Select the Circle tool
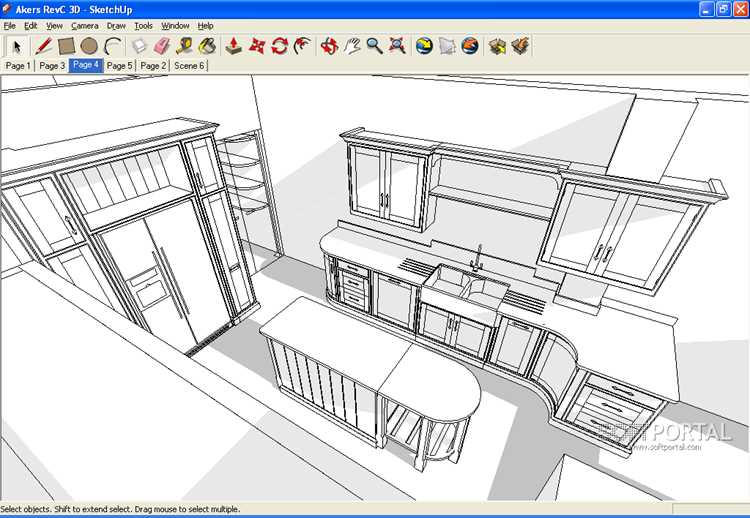This screenshot has height=518, width=750. click(x=89, y=46)
